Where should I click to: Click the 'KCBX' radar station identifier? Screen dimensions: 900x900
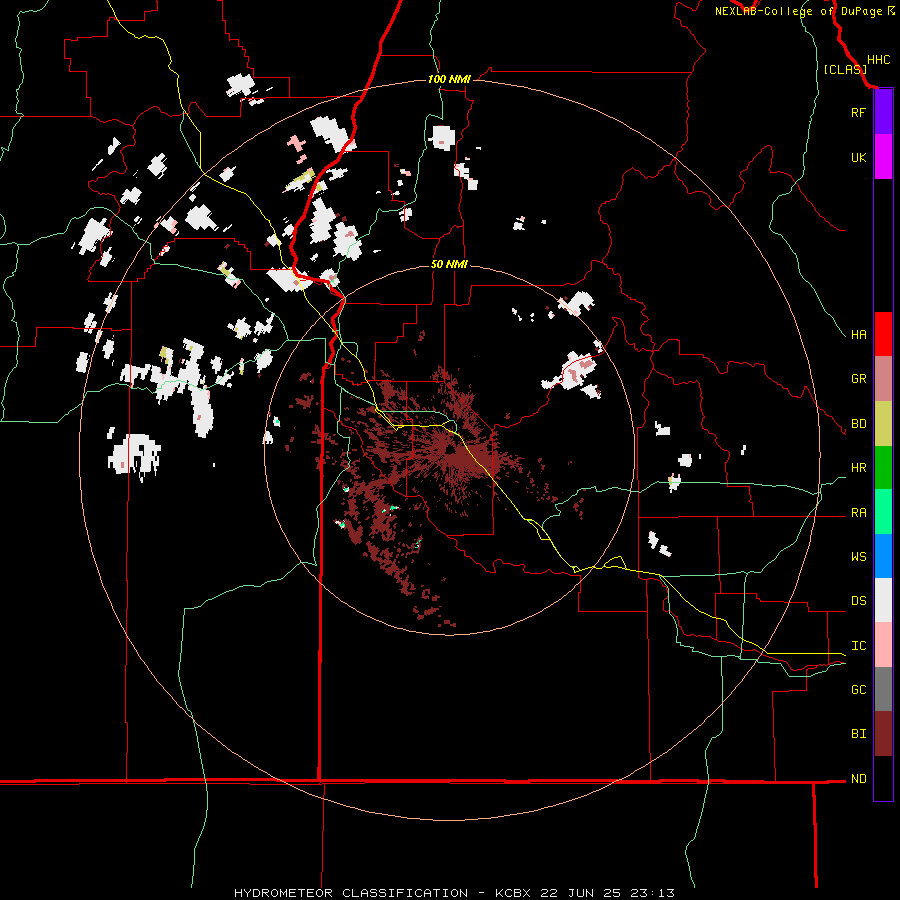(515, 893)
